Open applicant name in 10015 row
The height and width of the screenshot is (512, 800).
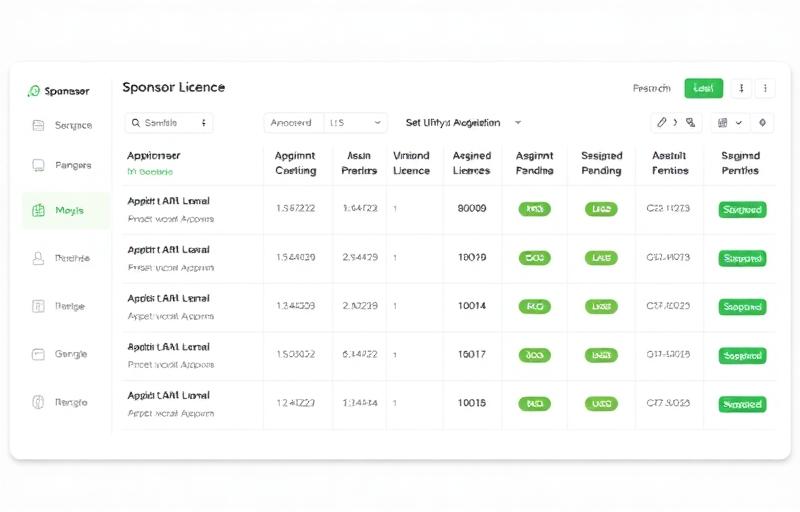[168, 395]
